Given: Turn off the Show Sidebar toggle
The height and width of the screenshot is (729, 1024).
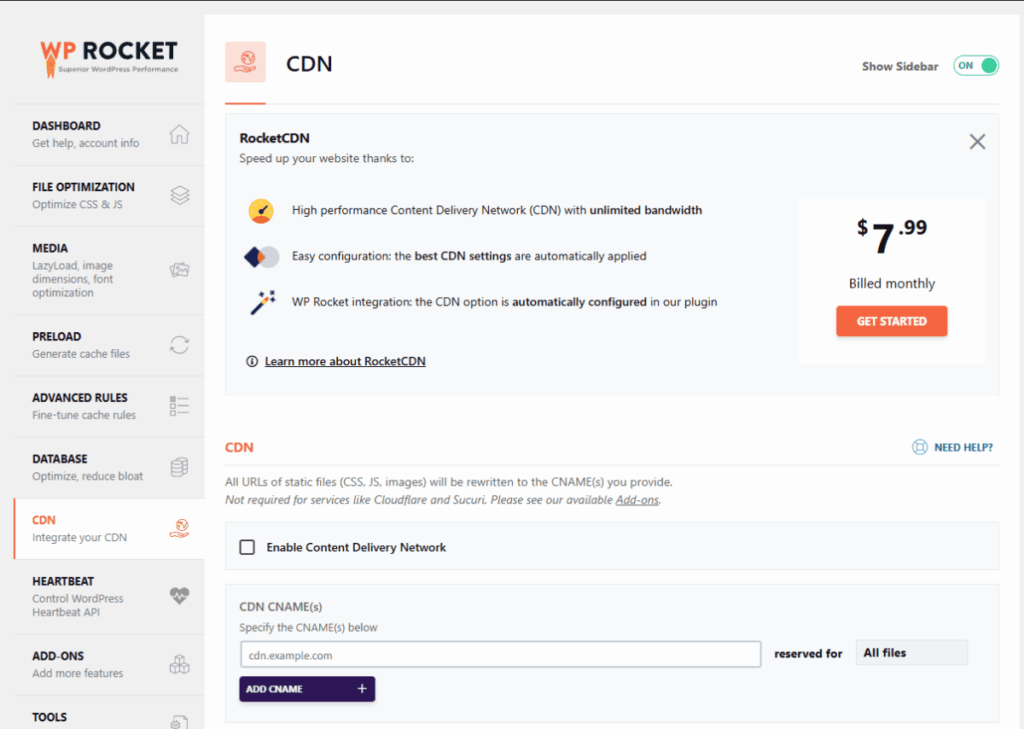Looking at the screenshot, I should click(975, 64).
